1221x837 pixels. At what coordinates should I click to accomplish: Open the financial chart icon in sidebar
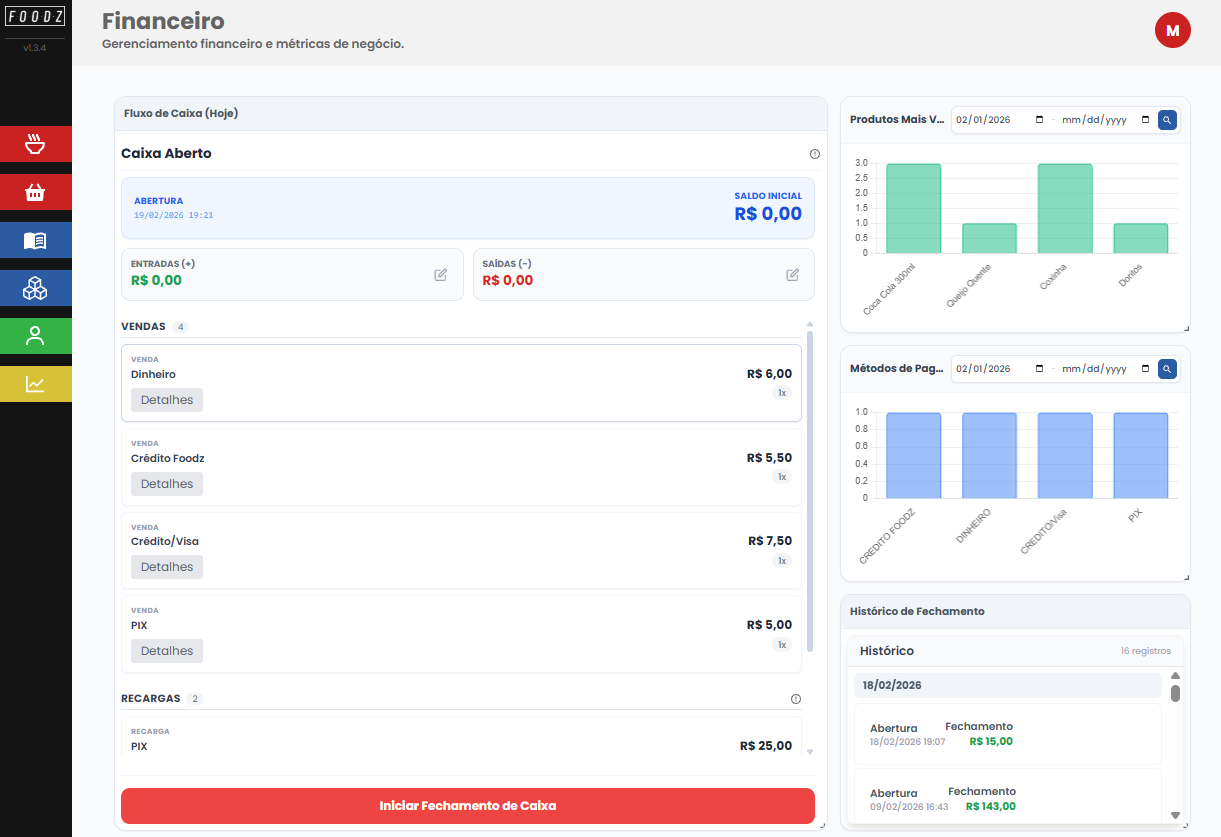coord(36,383)
